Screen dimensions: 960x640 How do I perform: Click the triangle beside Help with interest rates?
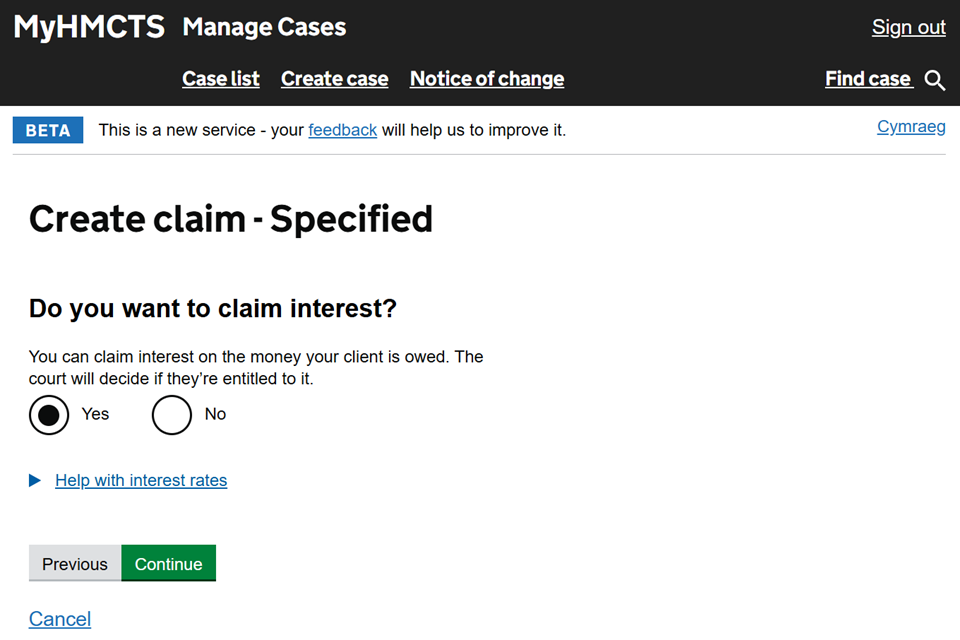pos(35,481)
